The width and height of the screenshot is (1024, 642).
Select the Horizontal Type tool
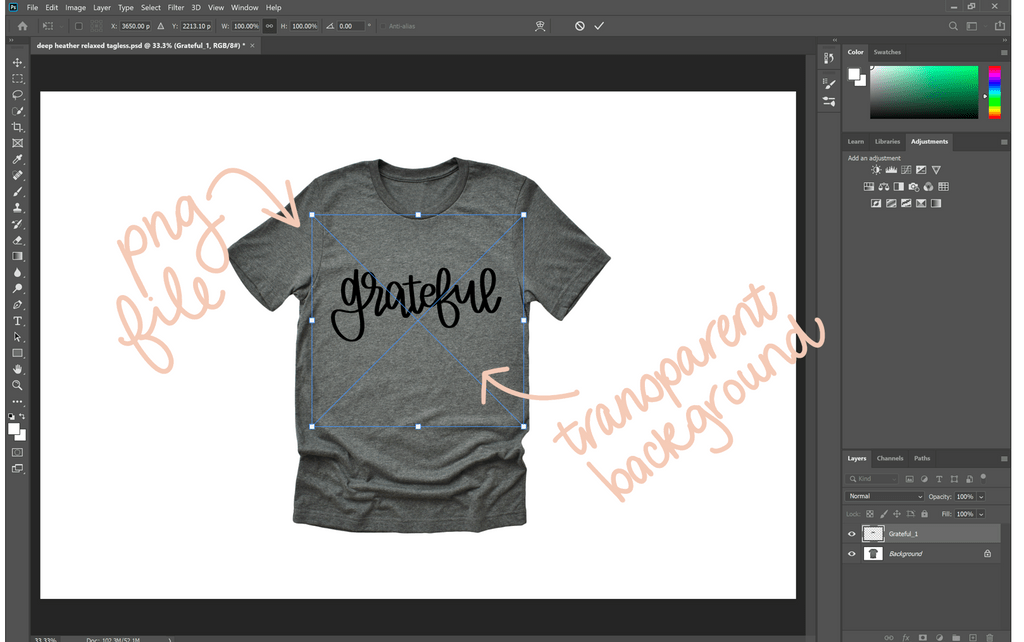point(17,321)
